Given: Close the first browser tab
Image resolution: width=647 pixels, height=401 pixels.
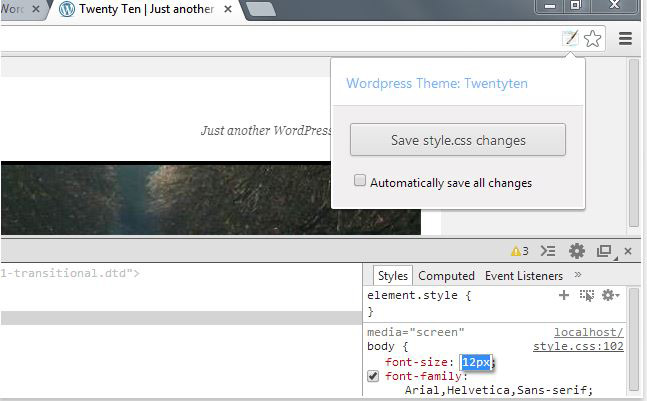Looking at the screenshot, I should coord(36,9).
